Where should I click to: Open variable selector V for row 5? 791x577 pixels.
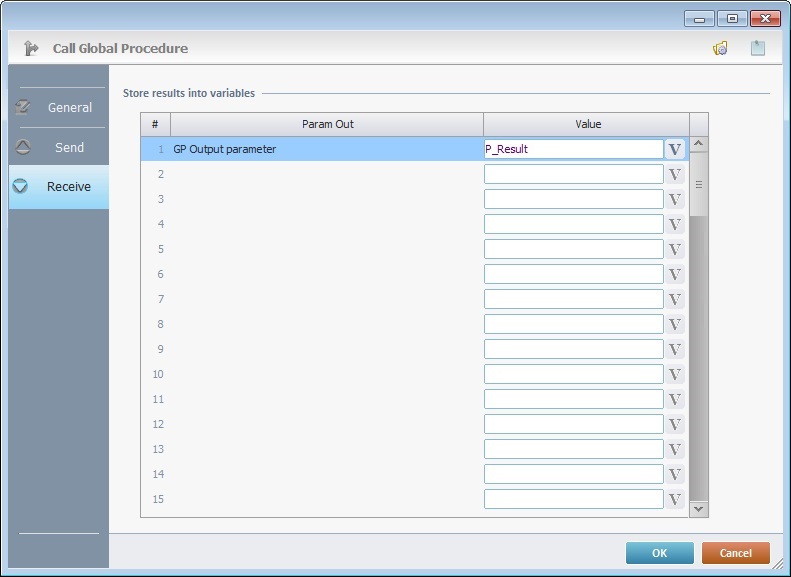click(675, 249)
